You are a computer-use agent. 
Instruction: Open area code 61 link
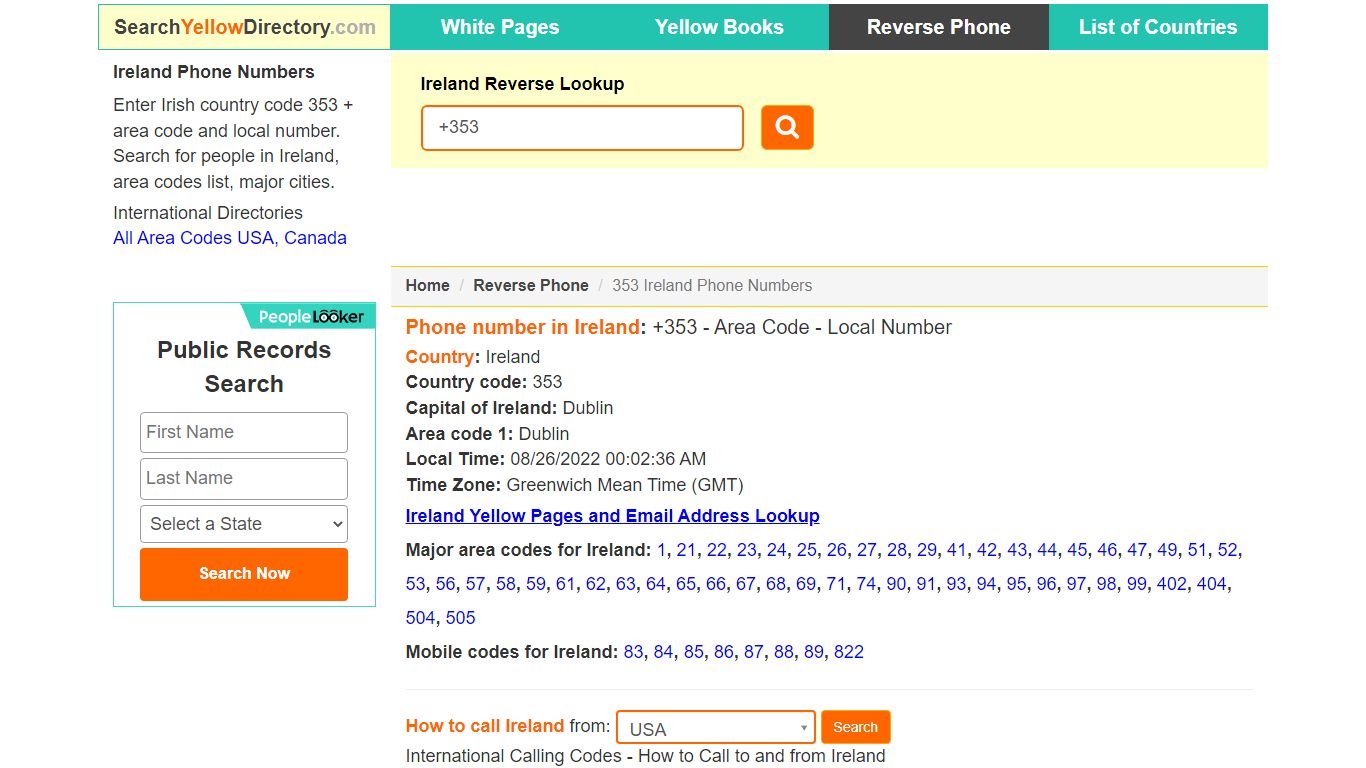point(565,584)
